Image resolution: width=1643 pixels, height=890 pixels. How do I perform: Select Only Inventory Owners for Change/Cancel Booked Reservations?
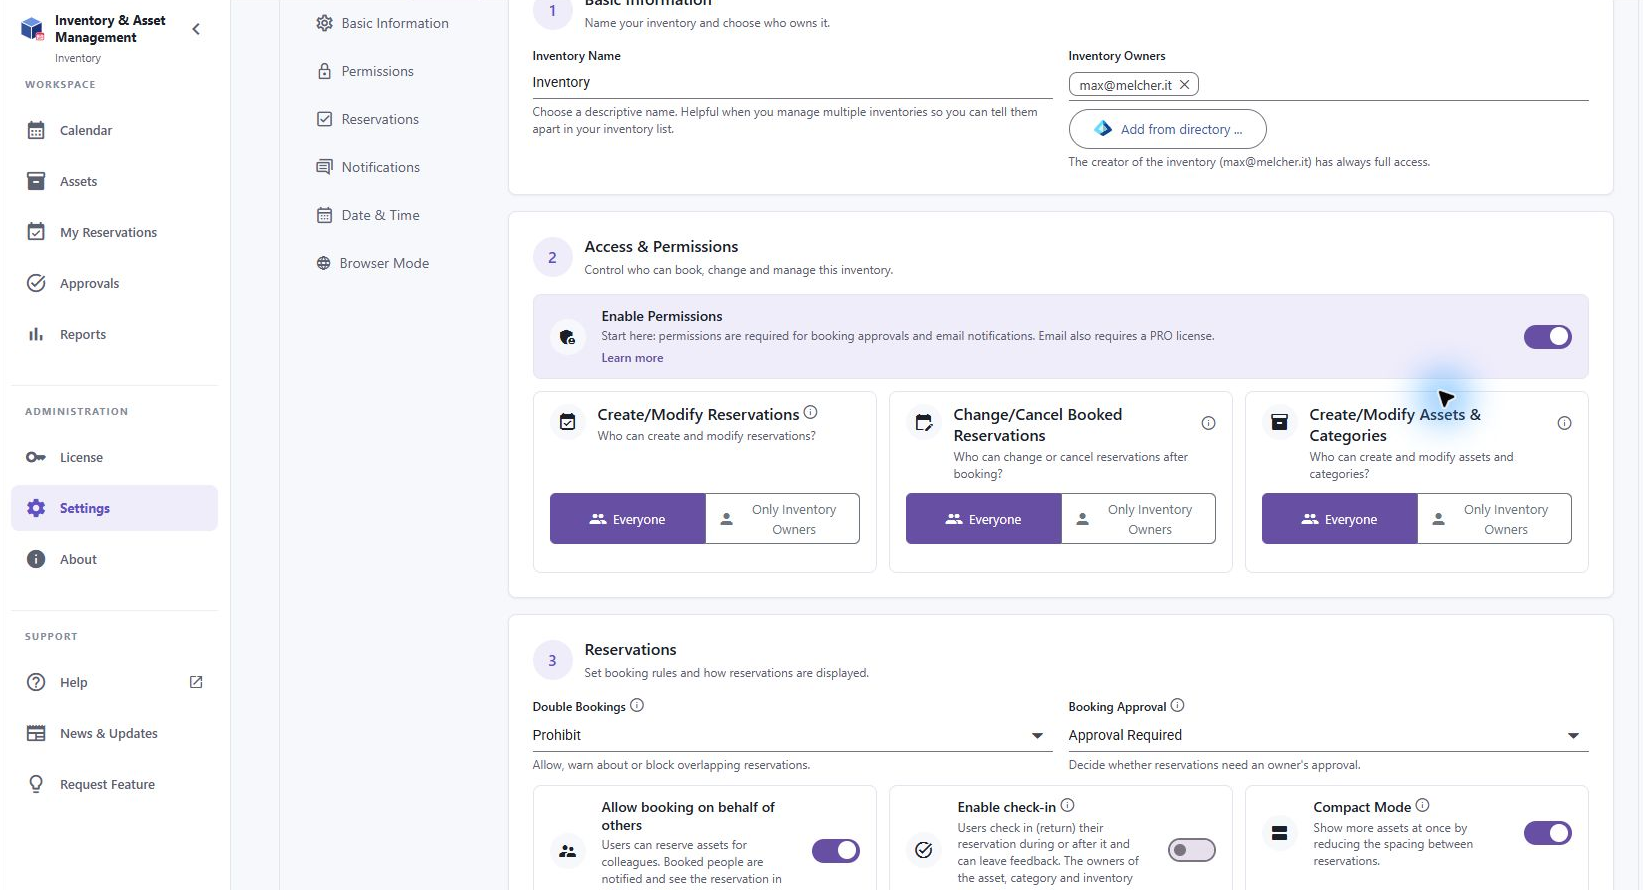click(x=1138, y=519)
